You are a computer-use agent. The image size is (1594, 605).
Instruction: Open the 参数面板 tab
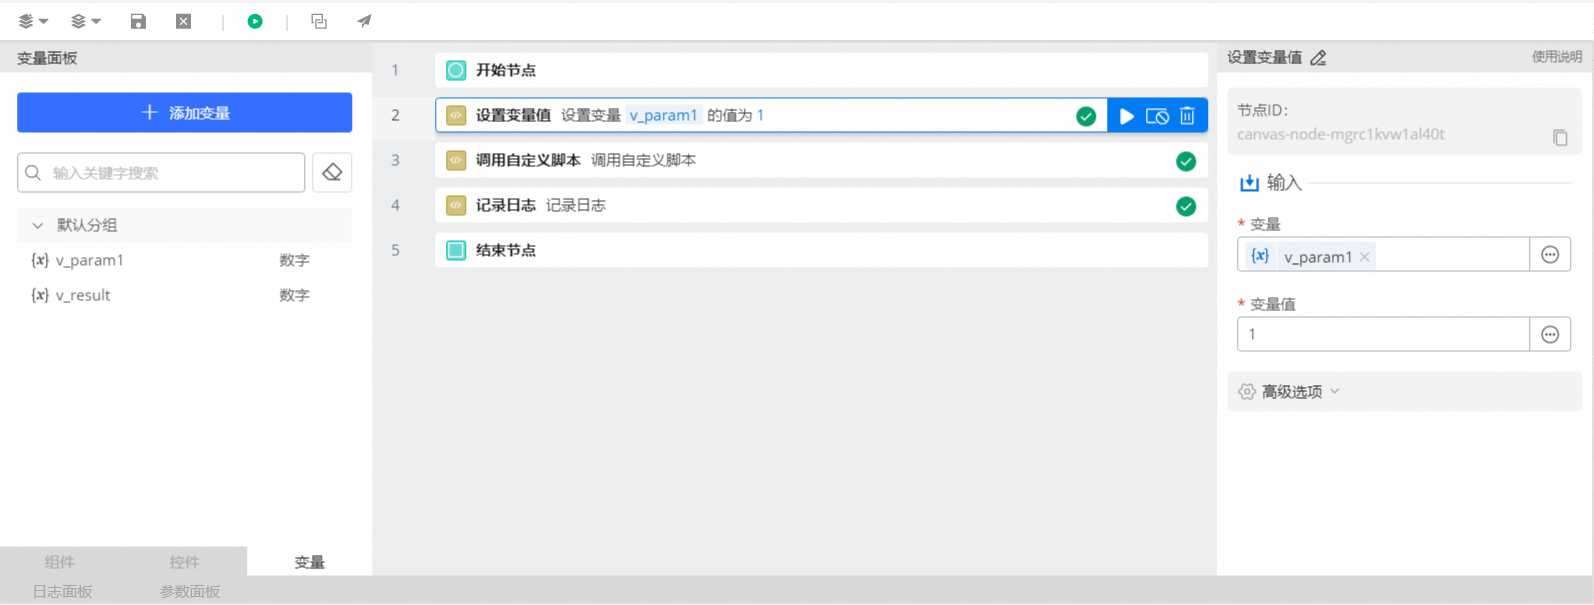tap(190, 591)
